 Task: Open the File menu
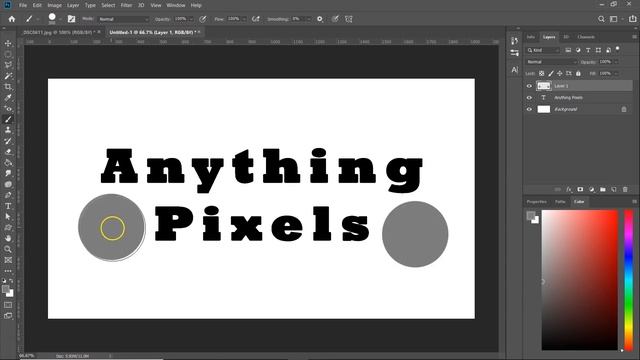[x=23, y=5]
